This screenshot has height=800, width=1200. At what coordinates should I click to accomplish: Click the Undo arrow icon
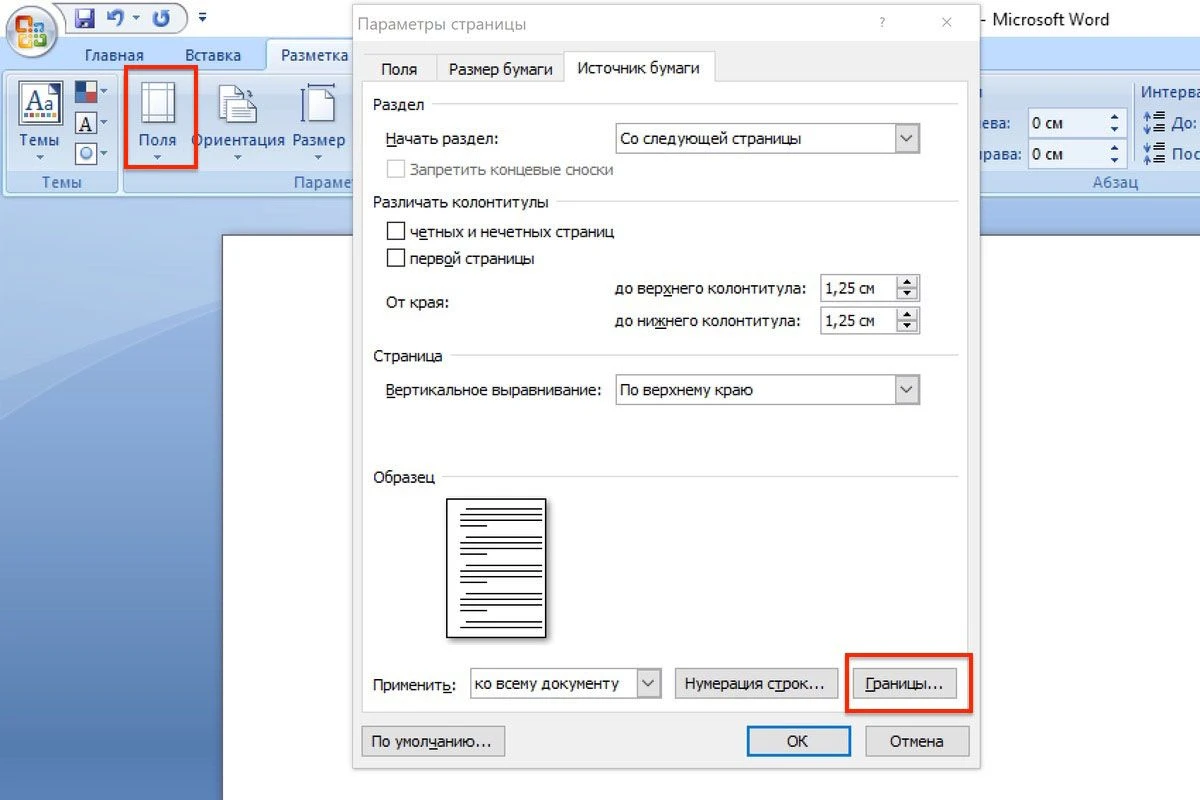pos(113,18)
